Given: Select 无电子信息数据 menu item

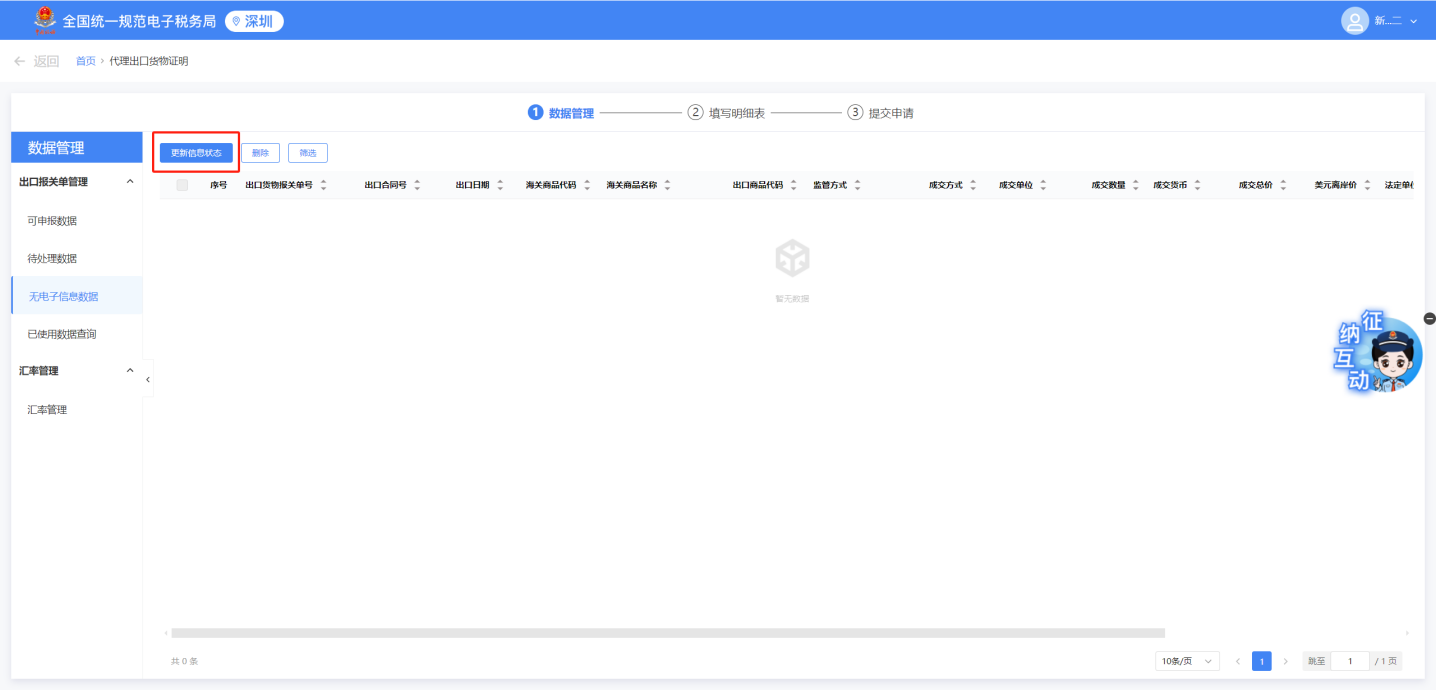Looking at the screenshot, I should [x=77, y=296].
